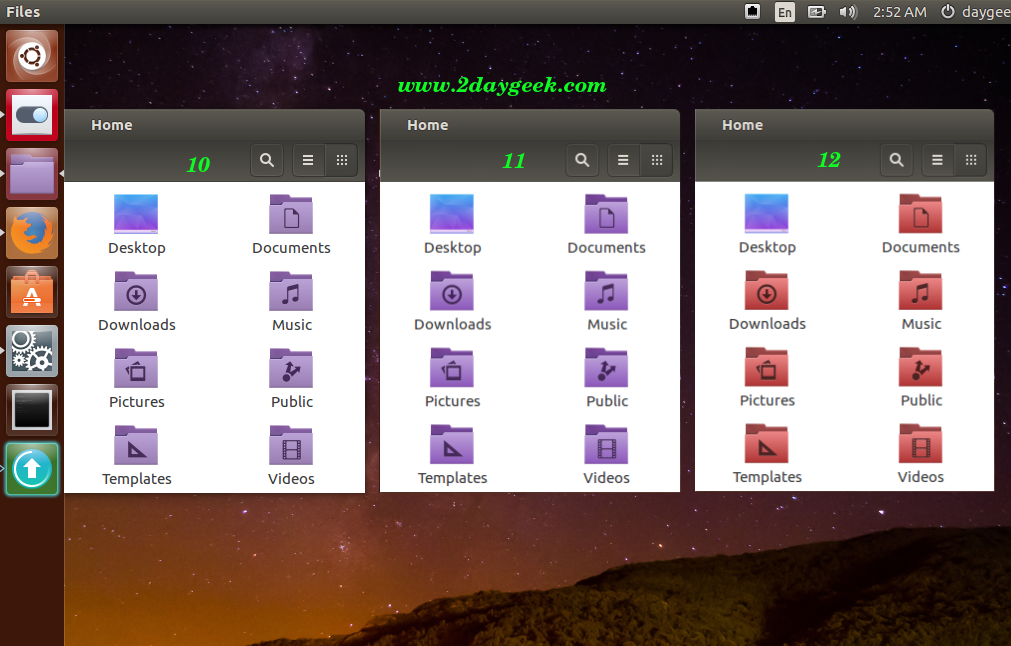Image resolution: width=1011 pixels, height=646 pixels.
Task: Launch Terminal from the launcher
Action: pos(33,410)
